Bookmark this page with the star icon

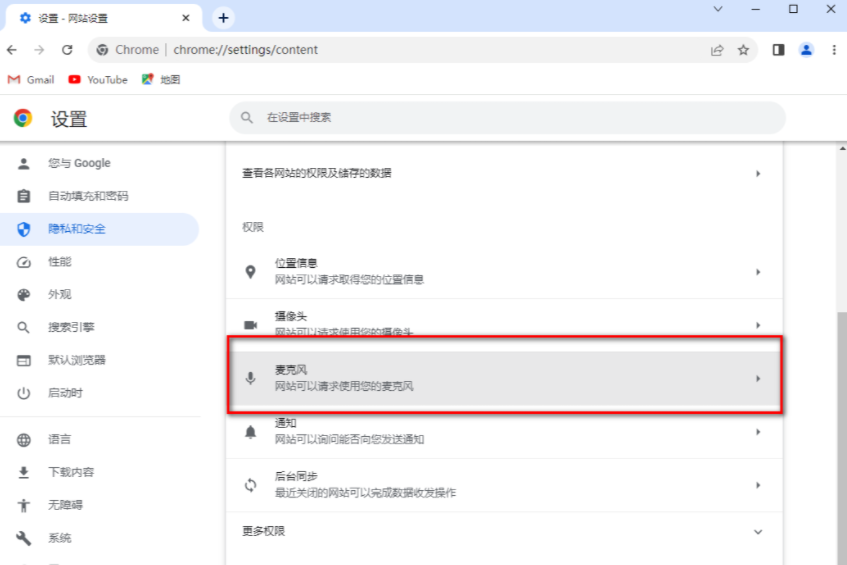click(x=743, y=50)
